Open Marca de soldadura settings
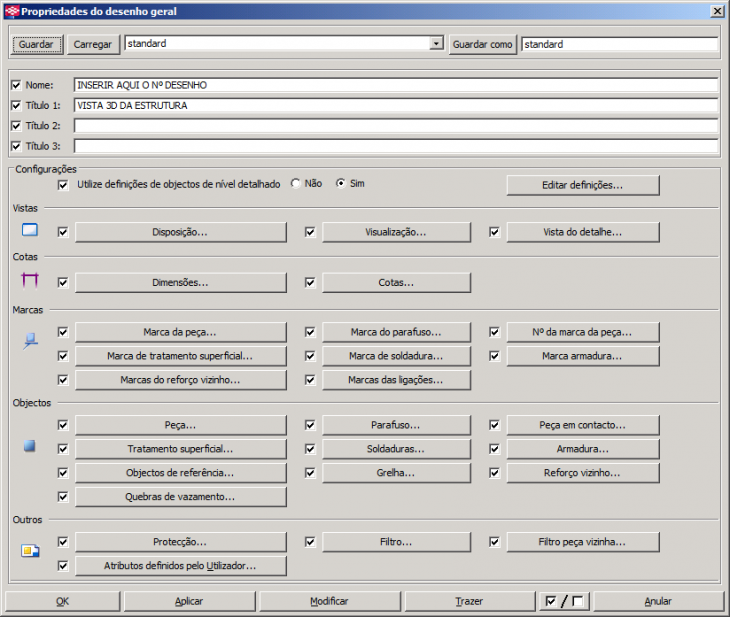Image resolution: width=730 pixels, height=617 pixels. pyautogui.click(x=396, y=356)
